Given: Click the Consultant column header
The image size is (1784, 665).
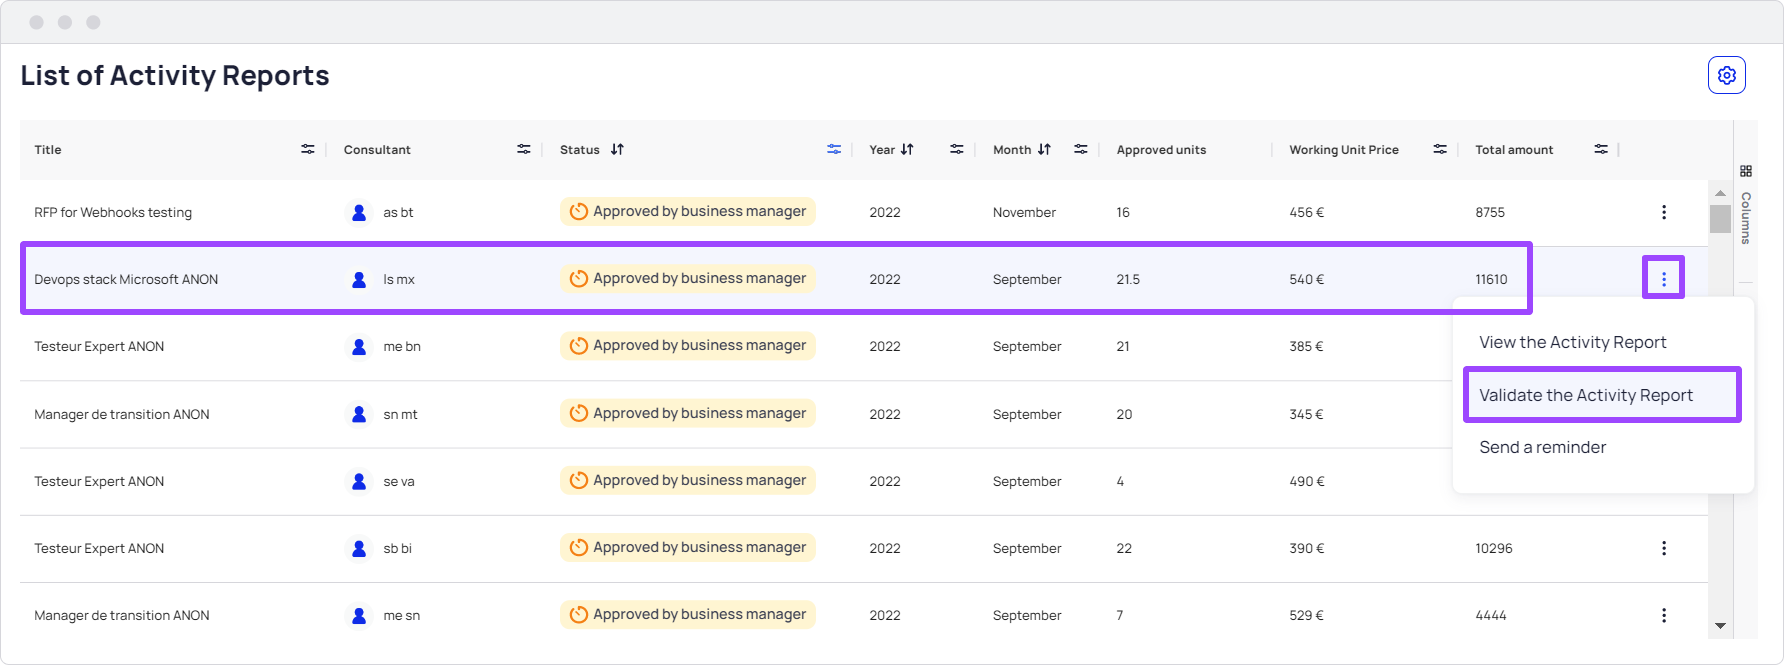Looking at the screenshot, I should [x=377, y=150].
